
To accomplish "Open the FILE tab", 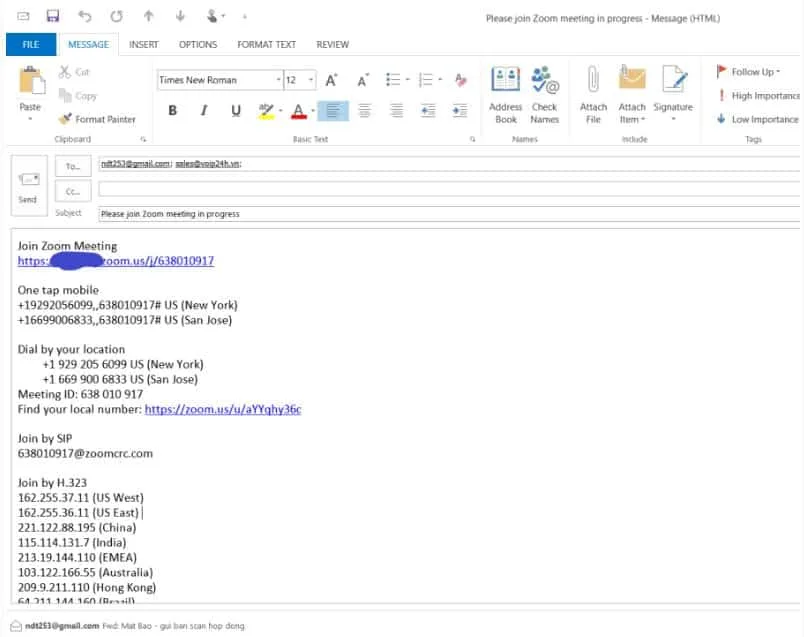I will point(31,45).
